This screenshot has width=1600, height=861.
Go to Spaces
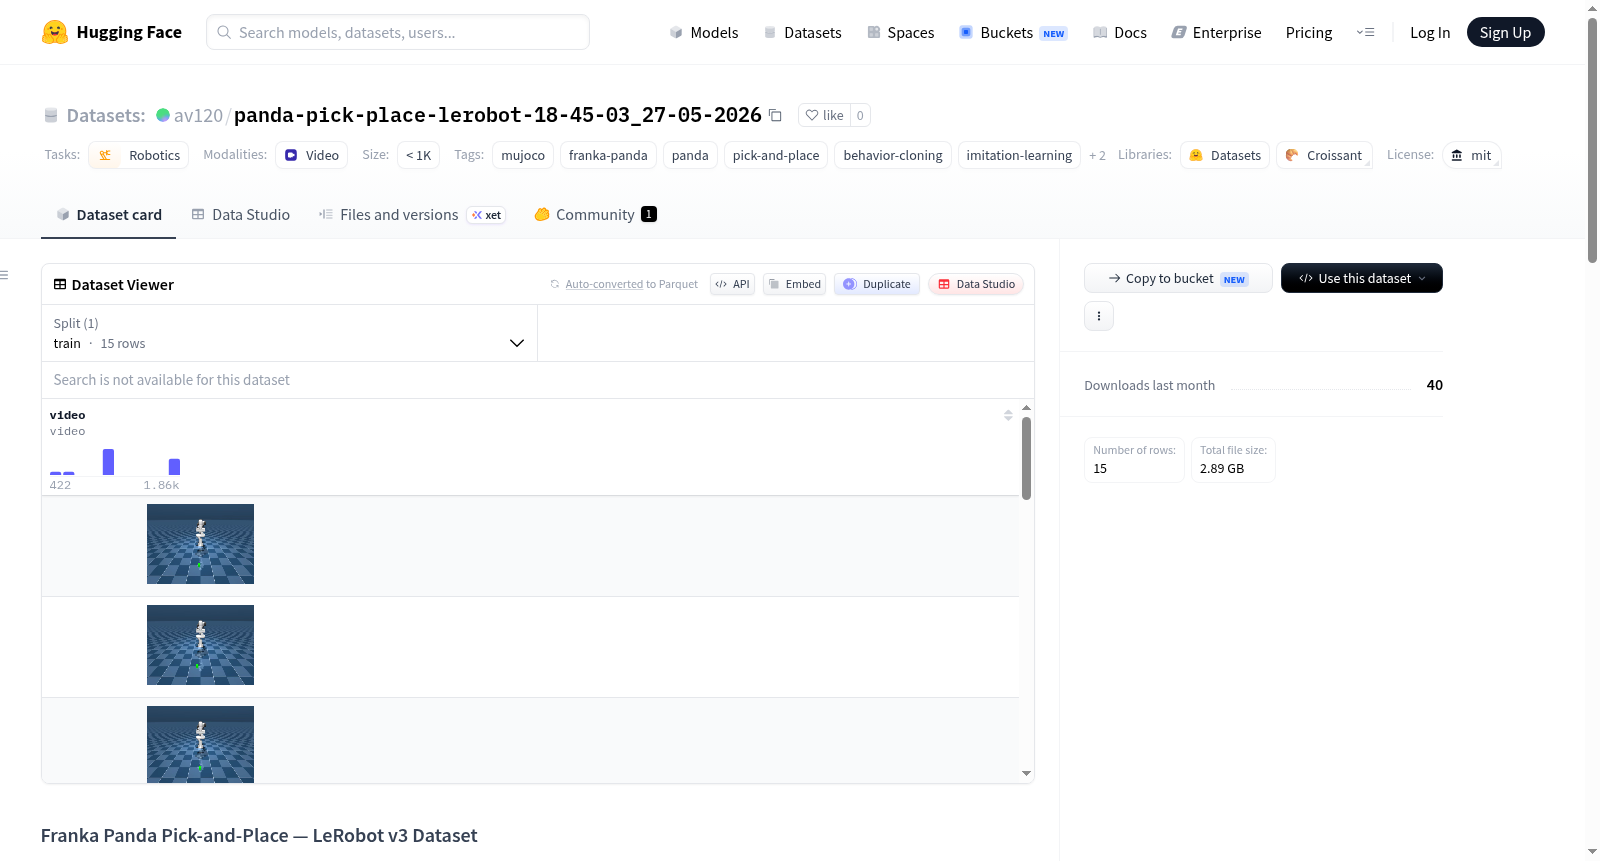[x=900, y=32]
